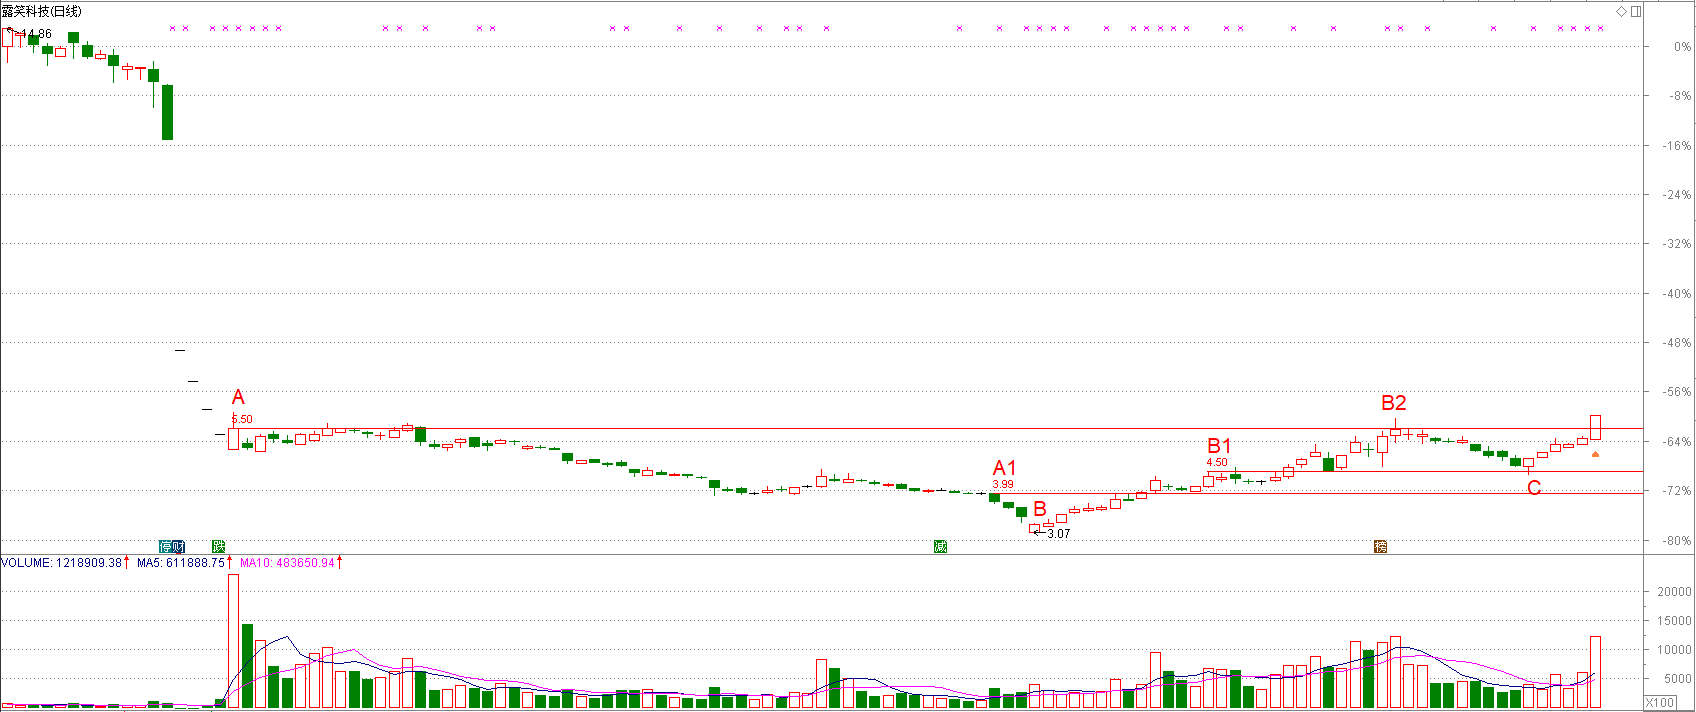Click the green 减 event marker icon
Screen dimensions: 1696x712
pyautogui.click(x=940, y=546)
